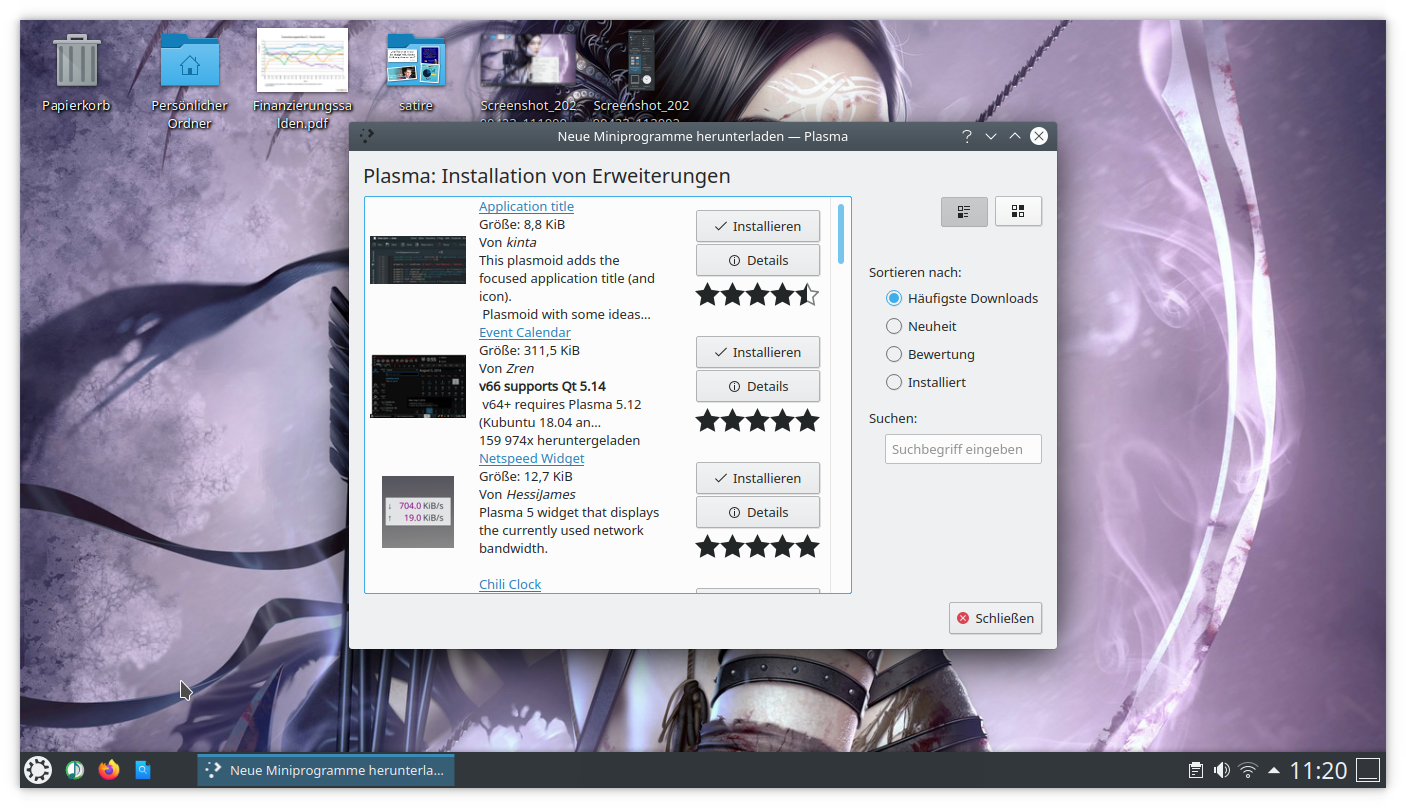The height and width of the screenshot is (808, 1406).
Task: Click the Application title preview thumbnail
Action: click(418, 260)
